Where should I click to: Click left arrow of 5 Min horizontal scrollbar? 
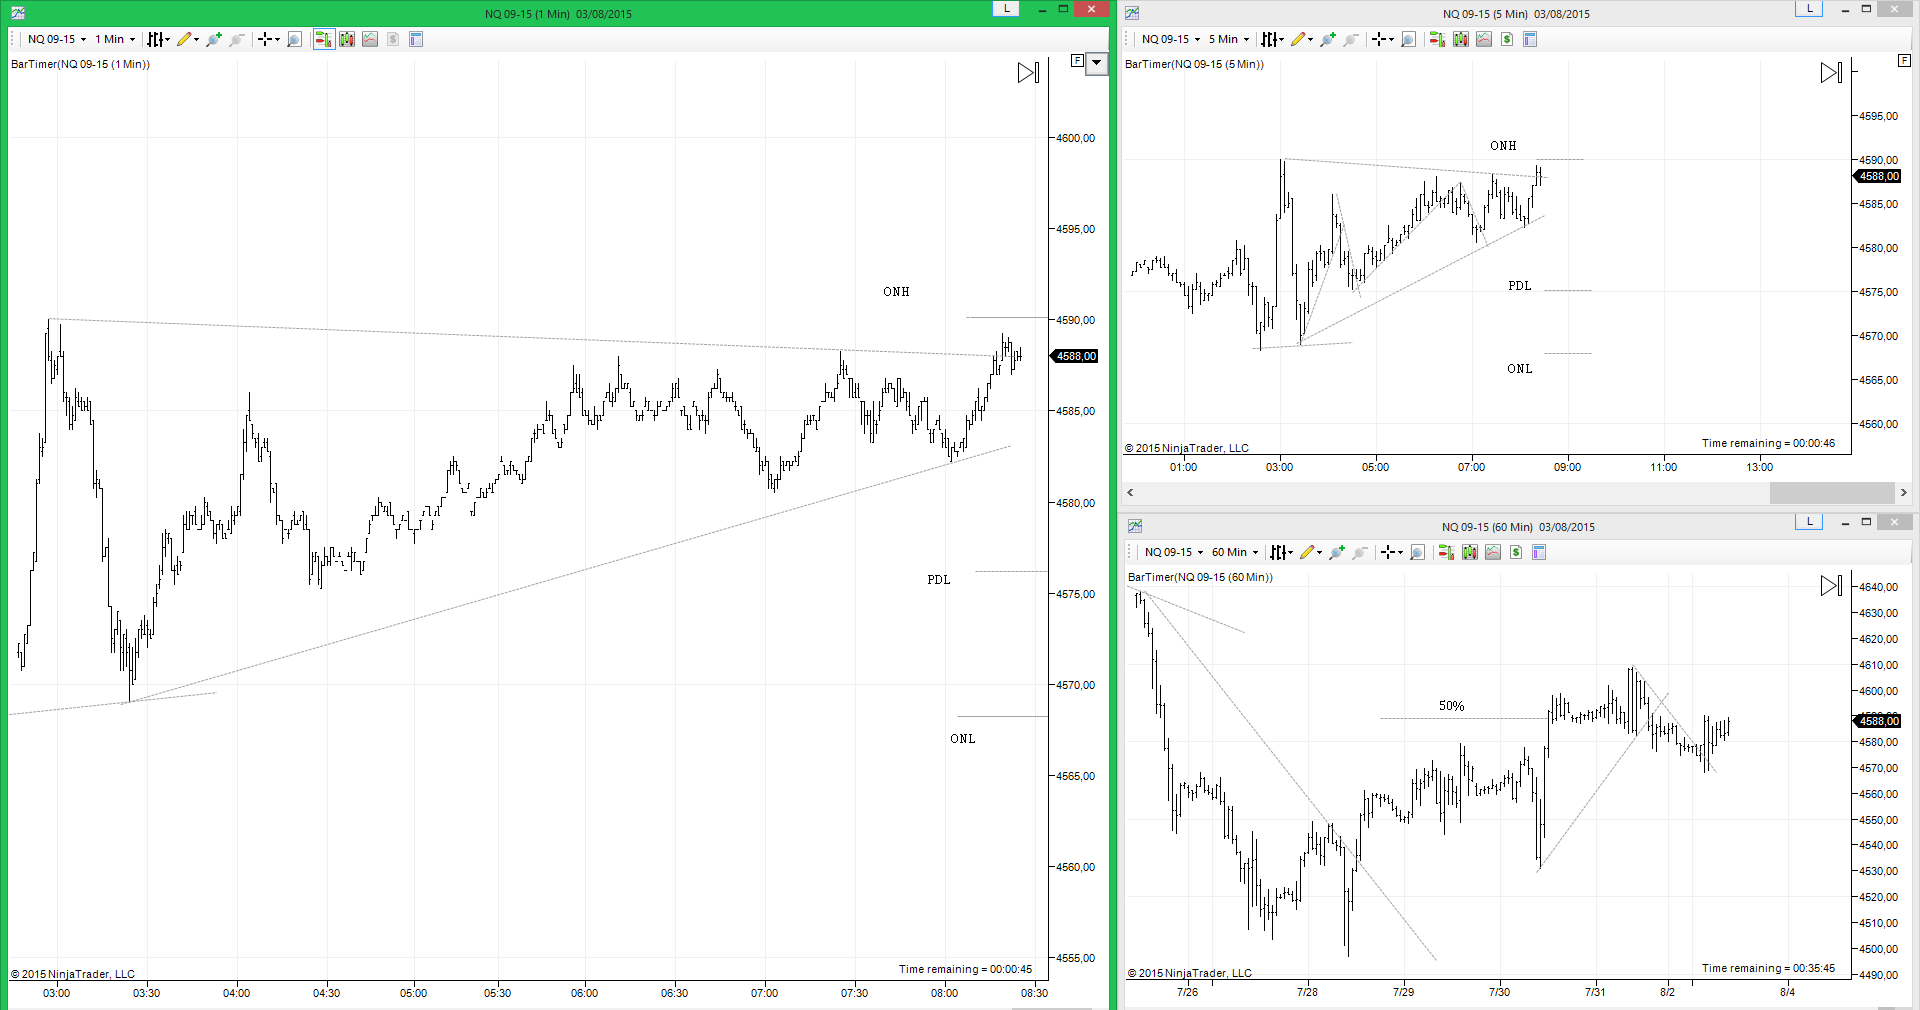1131,492
